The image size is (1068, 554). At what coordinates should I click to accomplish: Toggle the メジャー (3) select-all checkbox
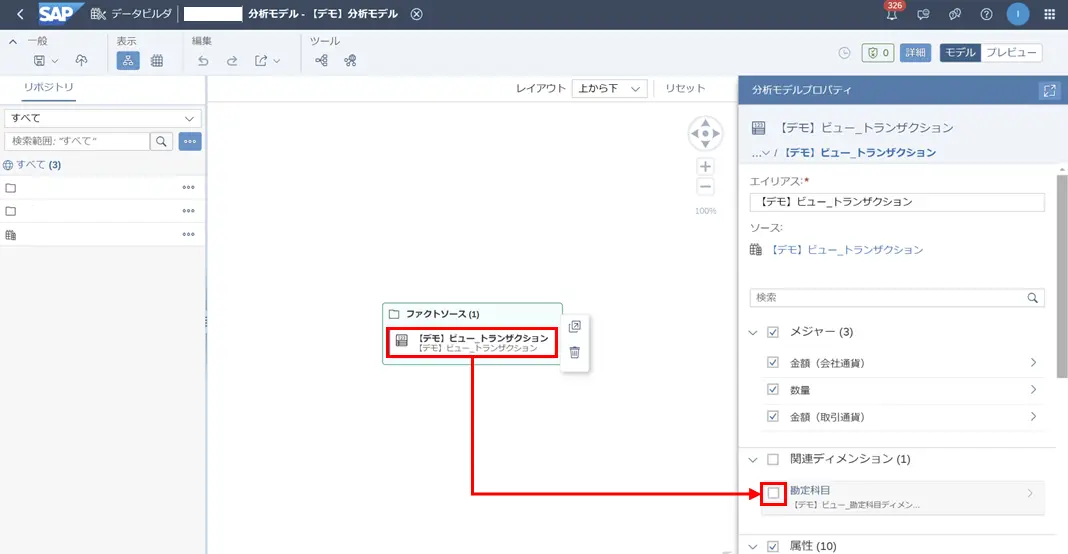coord(773,333)
